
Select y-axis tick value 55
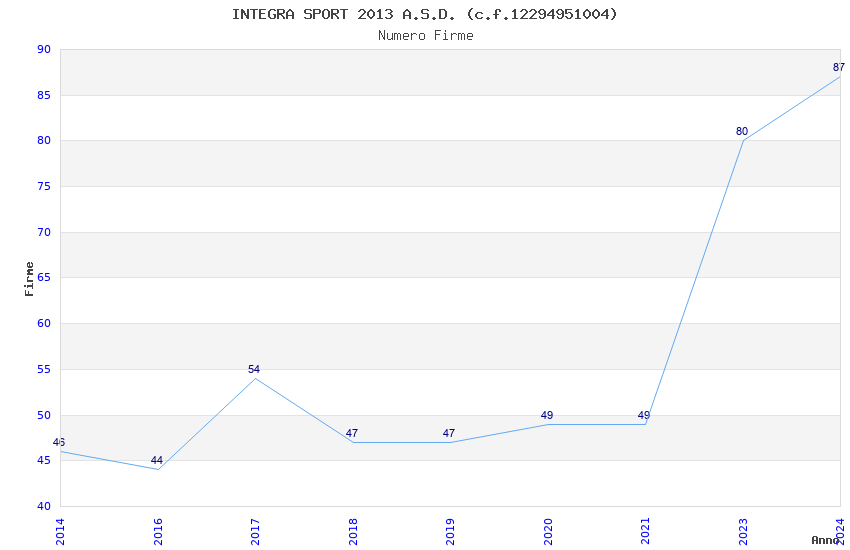pyautogui.click(x=44, y=370)
